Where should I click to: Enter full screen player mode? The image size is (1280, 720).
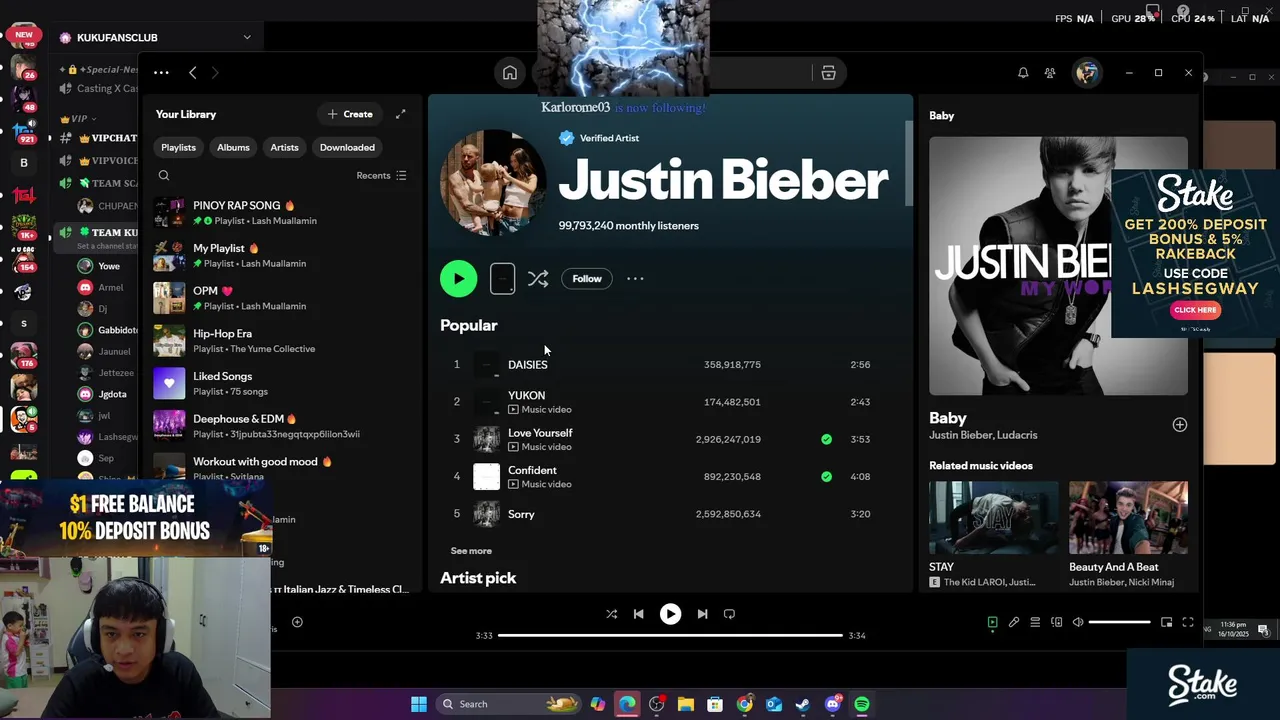[x=1188, y=622]
